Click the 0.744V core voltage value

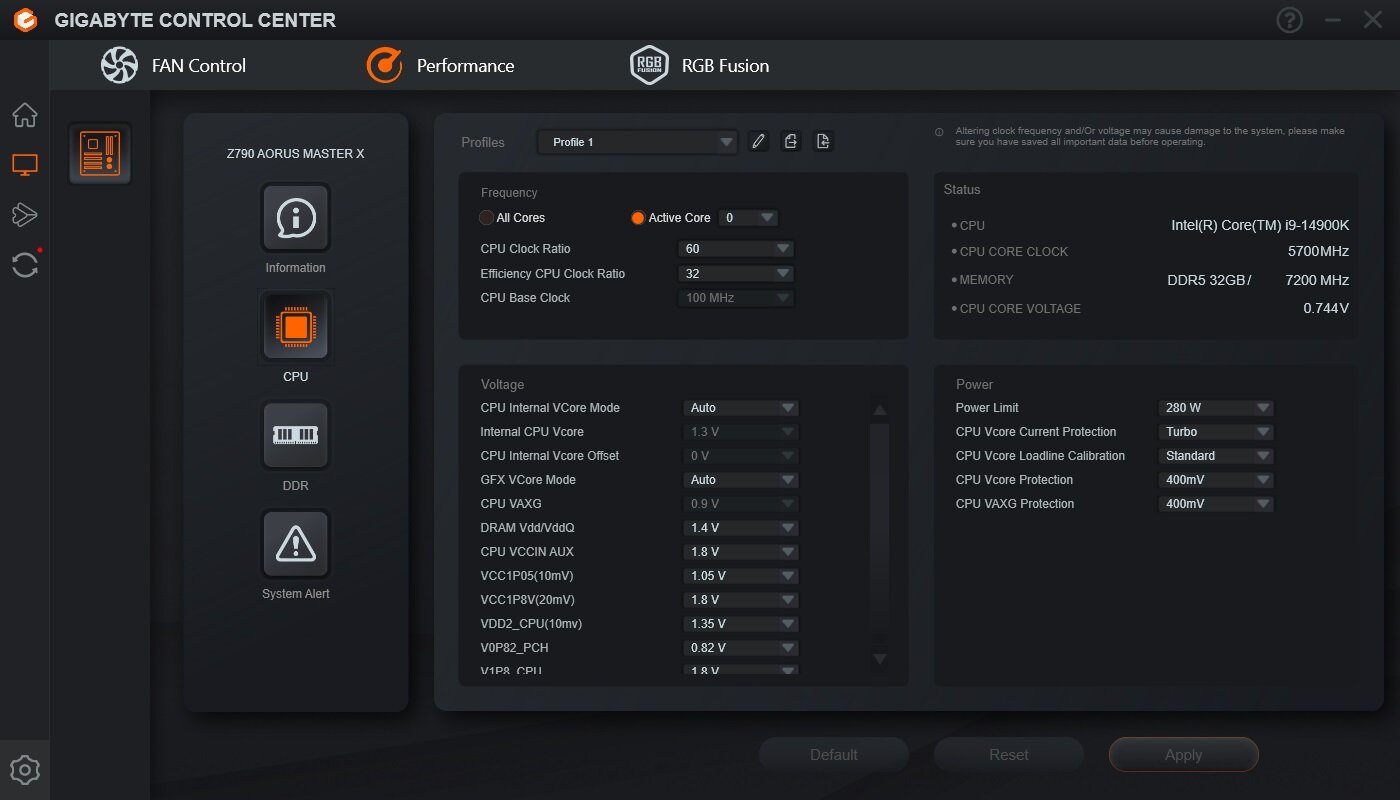(x=1326, y=309)
